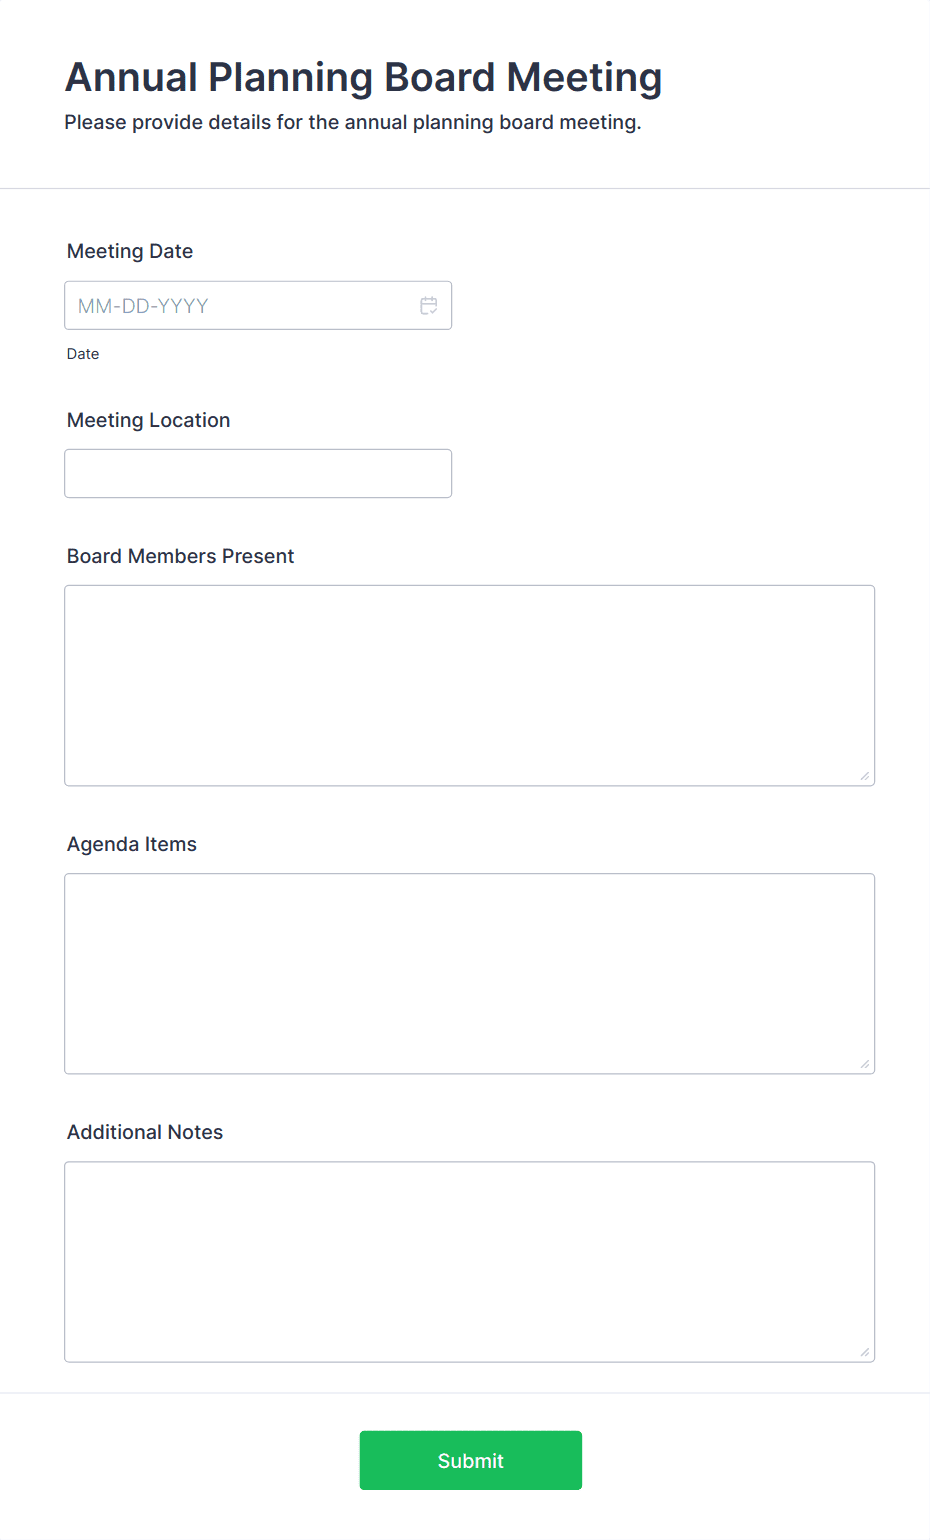This screenshot has height=1540, width=930.
Task: Click the resize grip of Board Members textarea
Action: (865, 774)
